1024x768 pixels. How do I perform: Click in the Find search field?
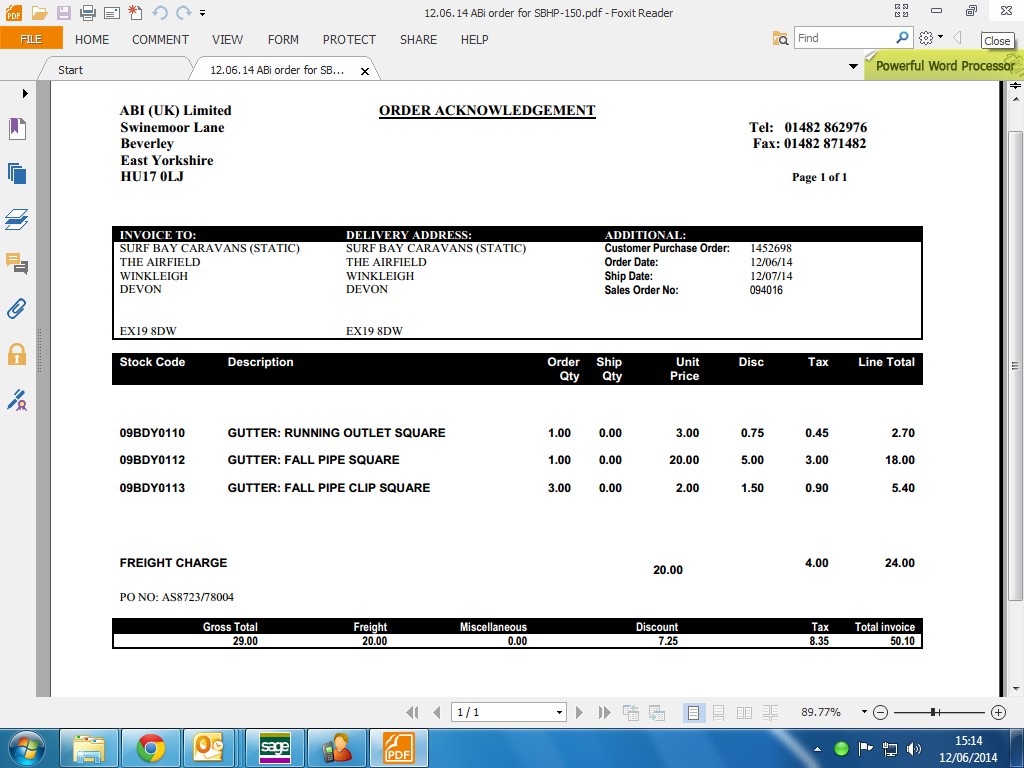point(843,38)
